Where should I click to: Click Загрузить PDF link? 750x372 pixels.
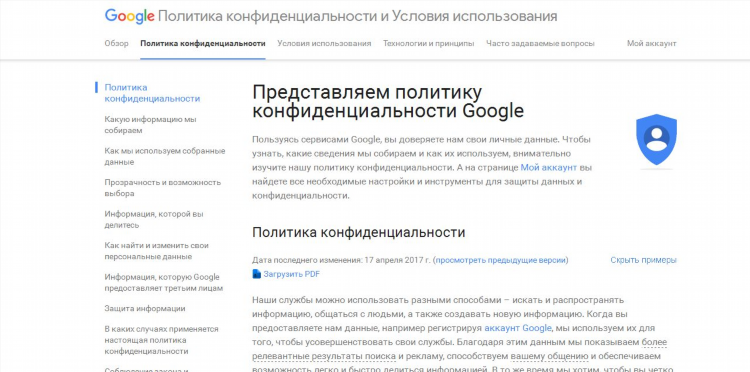pos(291,274)
